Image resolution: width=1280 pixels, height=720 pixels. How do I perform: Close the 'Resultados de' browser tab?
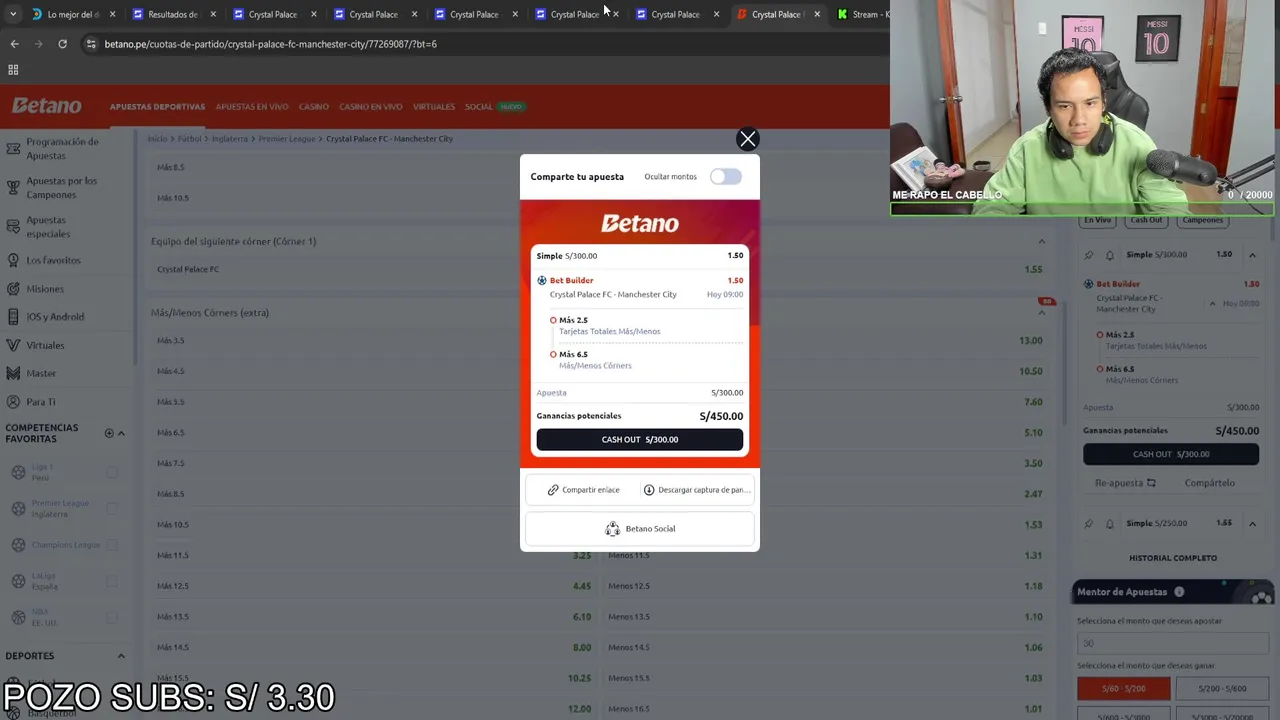(213, 14)
